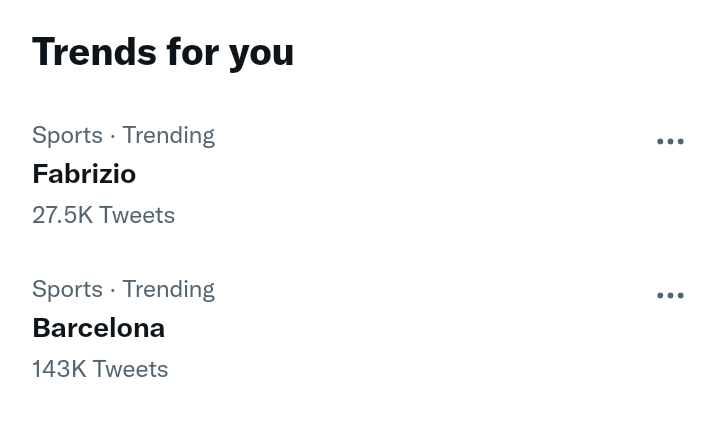Click the Sports label above Barcelona
The height and width of the screenshot is (432, 720).
(67, 289)
